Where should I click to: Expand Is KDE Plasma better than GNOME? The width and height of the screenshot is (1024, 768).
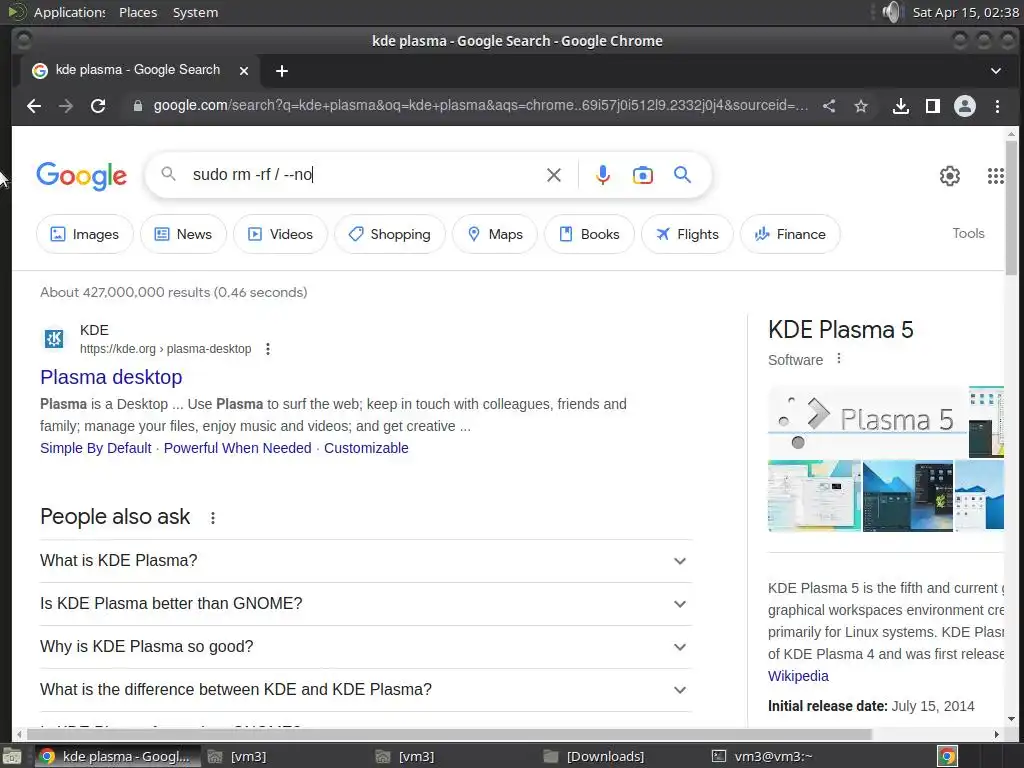(366, 604)
